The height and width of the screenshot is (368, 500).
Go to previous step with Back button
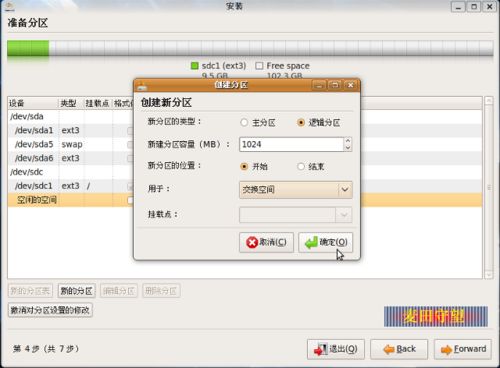coord(399,349)
